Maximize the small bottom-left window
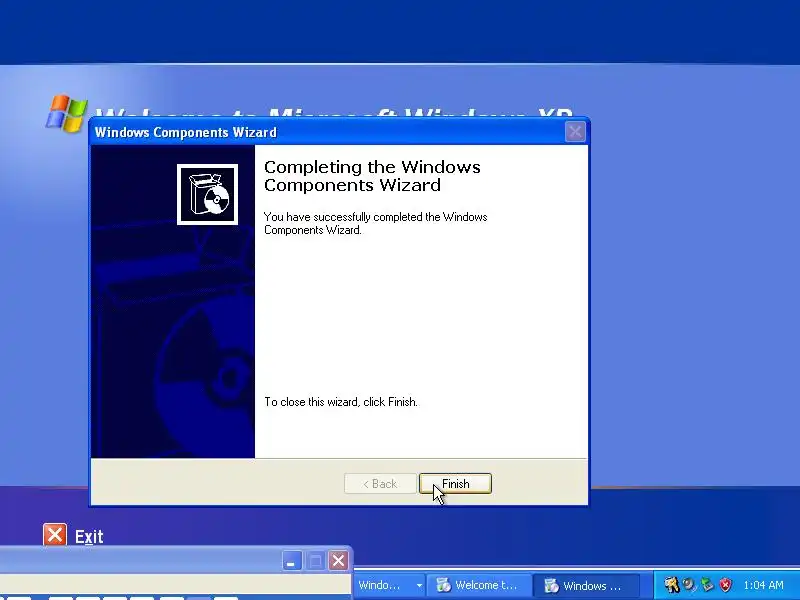Screen dimensions: 800x600 tap(315, 561)
